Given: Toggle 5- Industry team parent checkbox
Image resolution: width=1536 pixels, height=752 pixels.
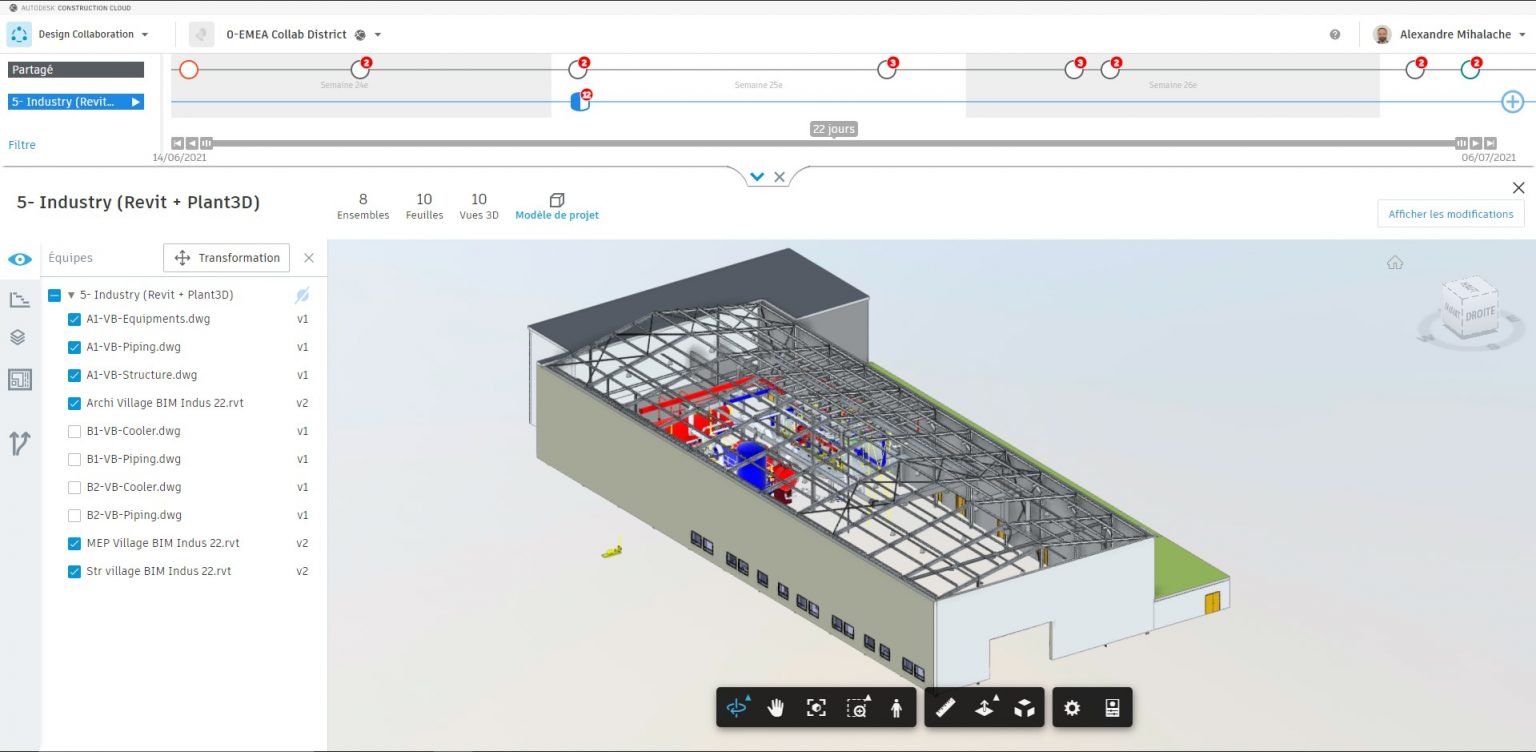Looking at the screenshot, I should tap(55, 295).
